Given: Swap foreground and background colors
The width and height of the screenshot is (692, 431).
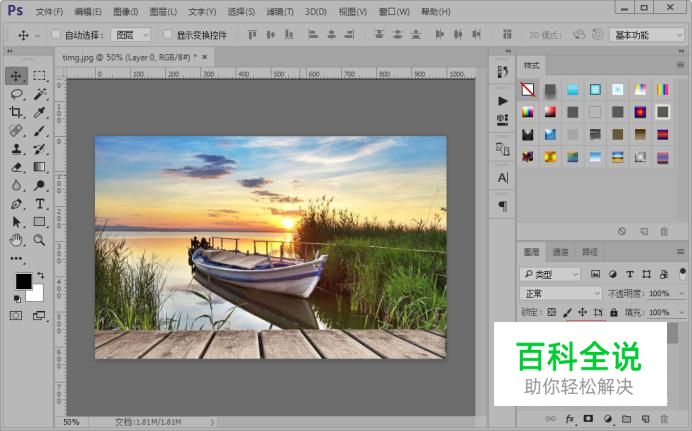Looking at the screenshot, I should 41,275.
